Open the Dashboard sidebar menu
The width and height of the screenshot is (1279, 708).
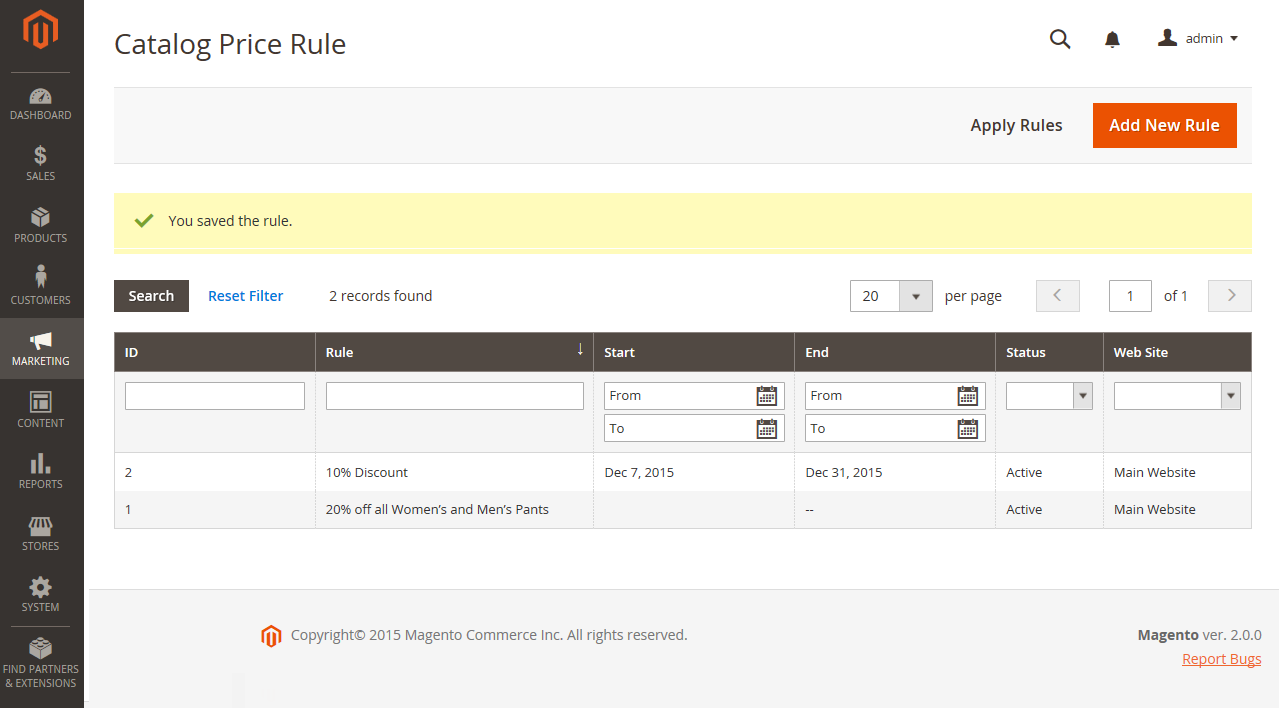[41, 104]
